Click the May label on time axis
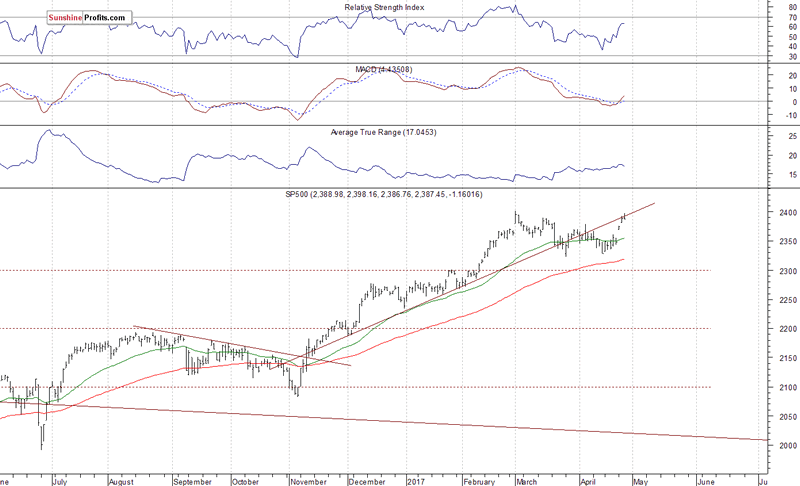 [639, 480]
